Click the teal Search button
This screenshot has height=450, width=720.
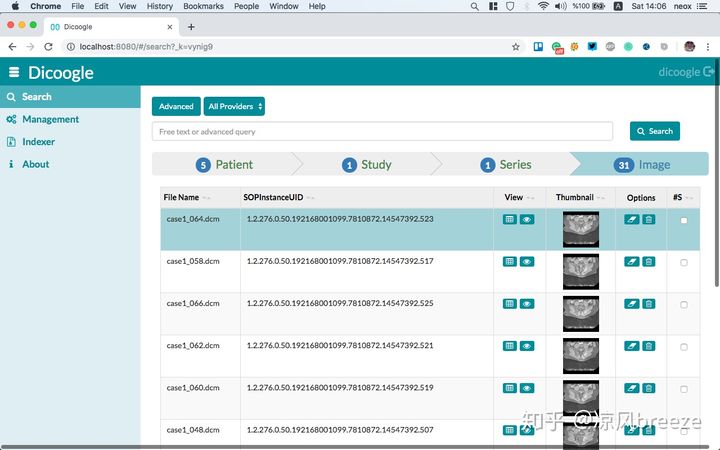point(655,131)
